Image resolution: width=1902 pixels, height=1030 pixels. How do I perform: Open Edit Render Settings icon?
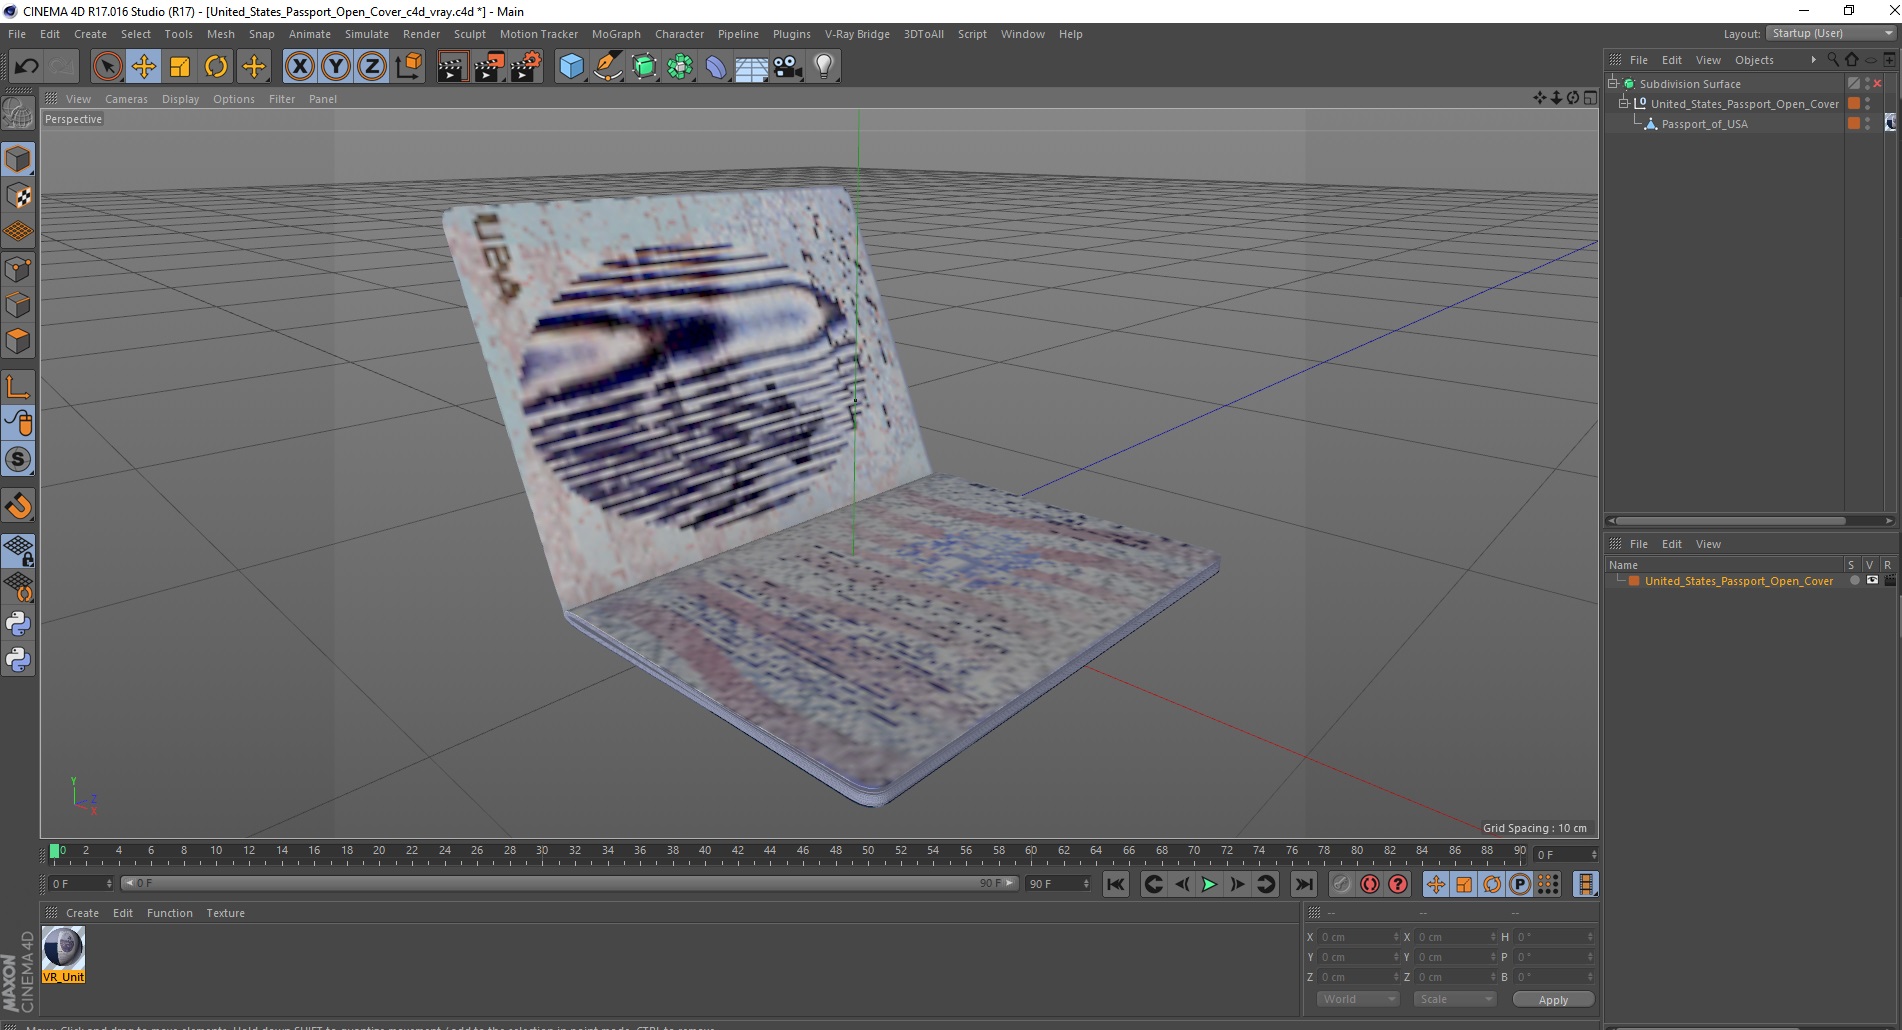[525, 67]
